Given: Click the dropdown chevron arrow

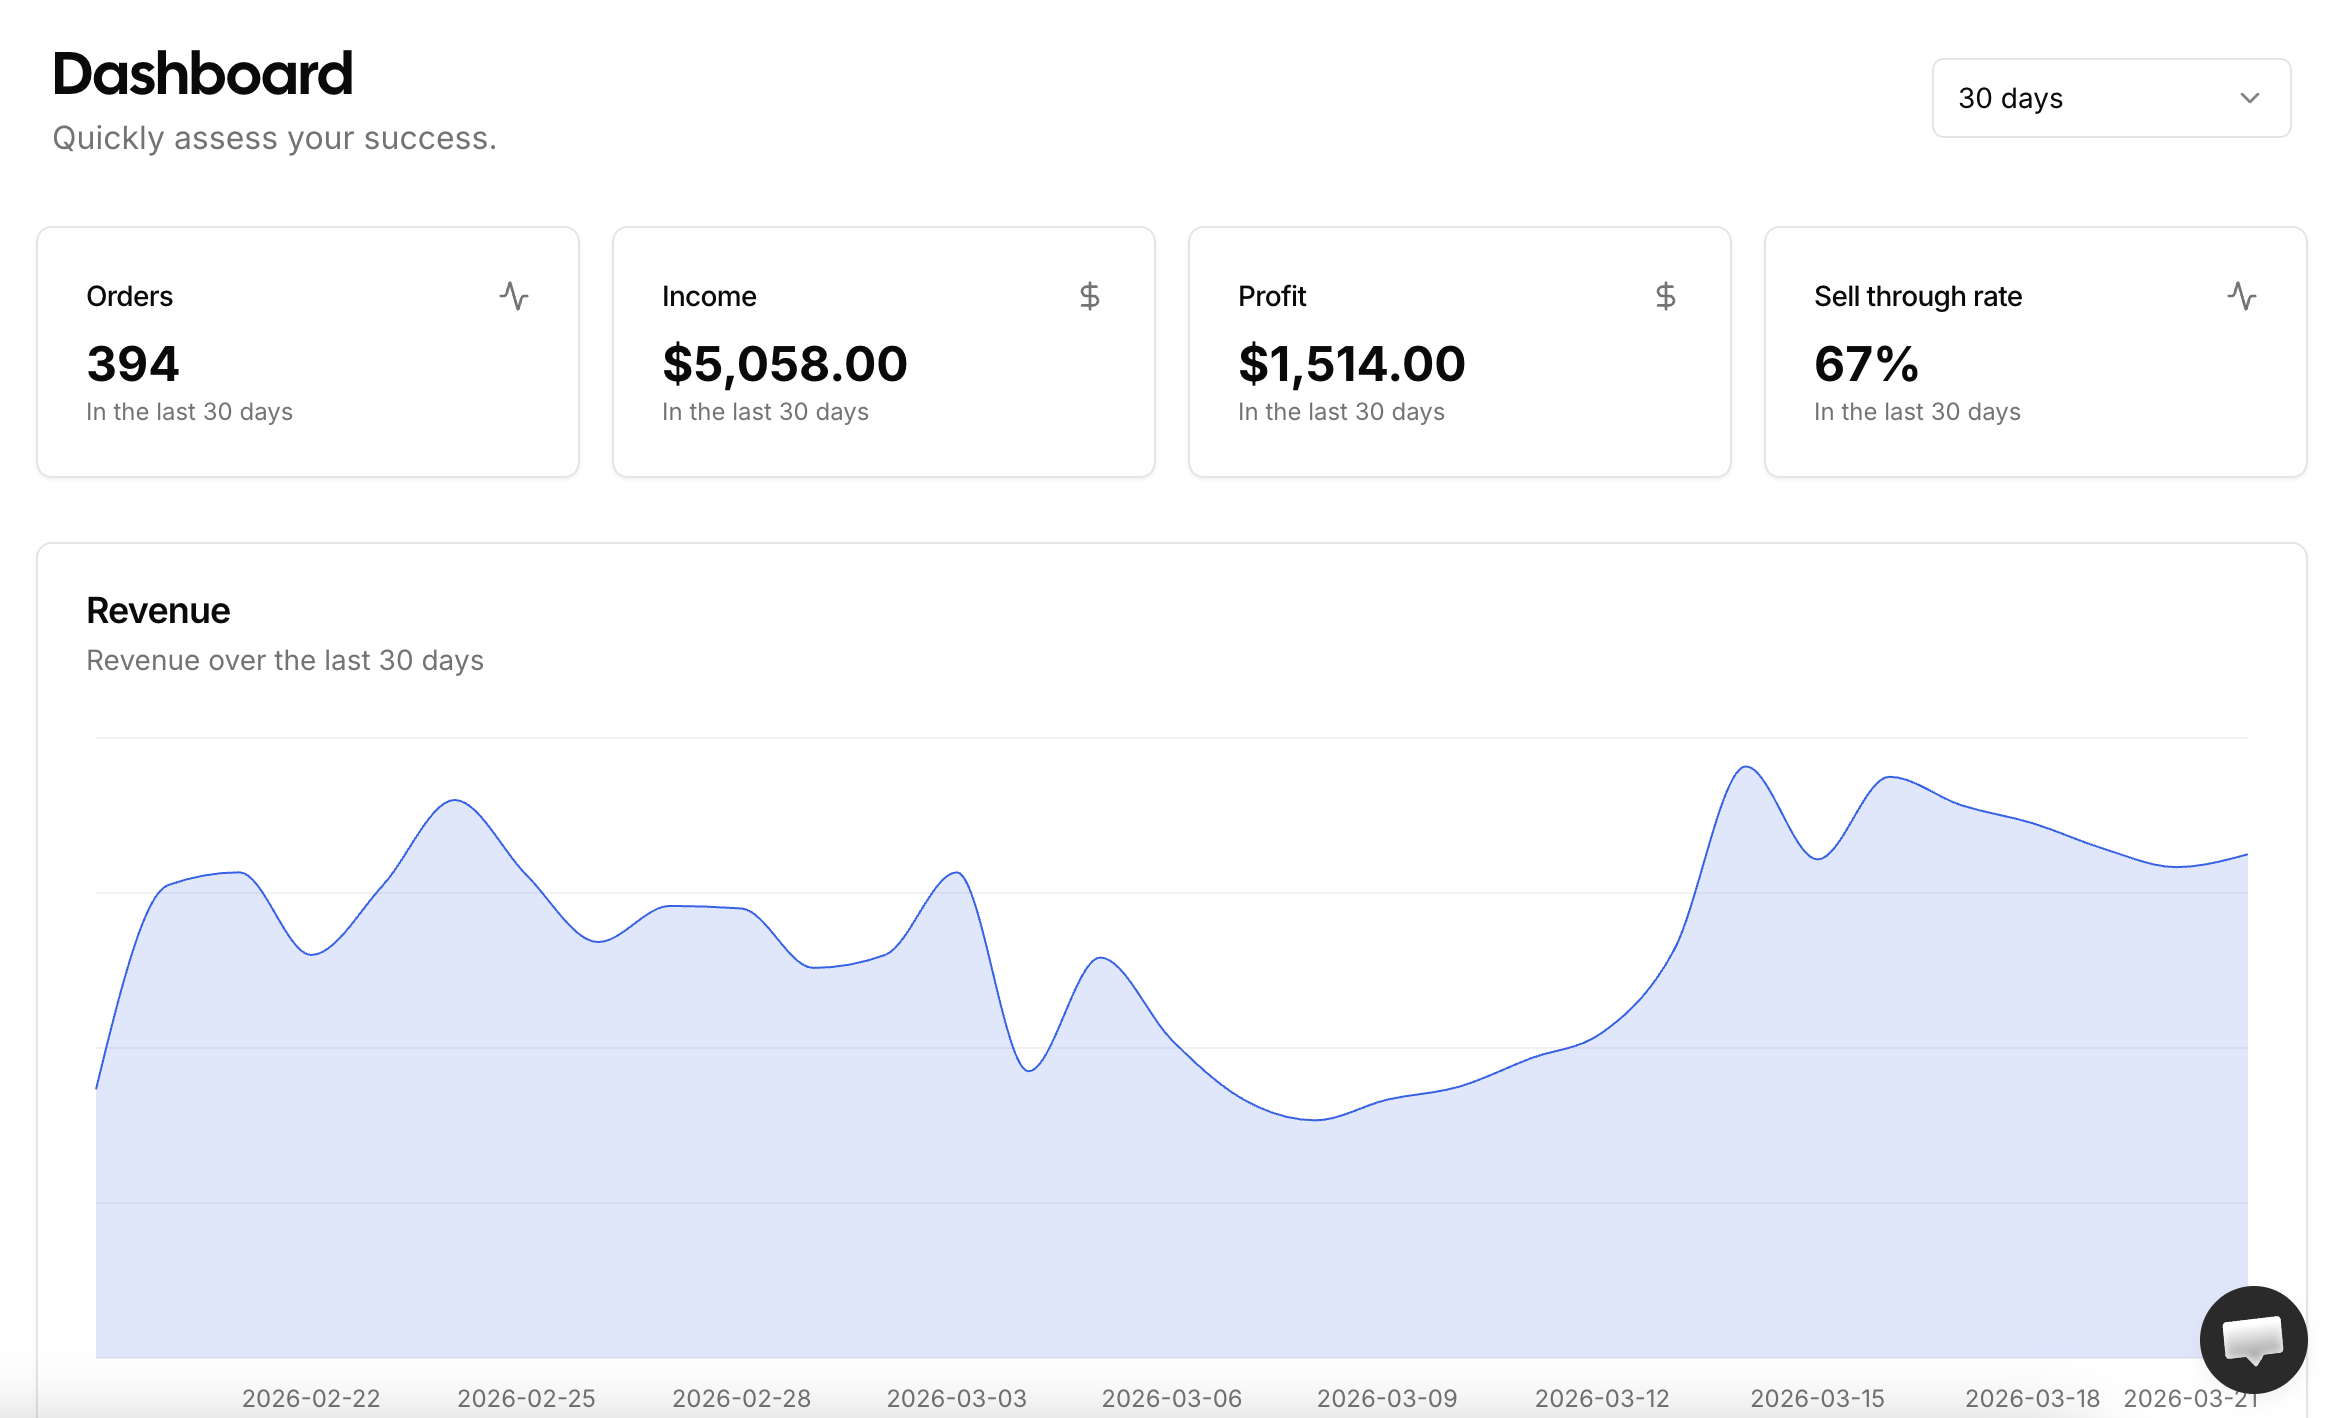Looking at the screenshot, I should click(x=2250, y=98).
